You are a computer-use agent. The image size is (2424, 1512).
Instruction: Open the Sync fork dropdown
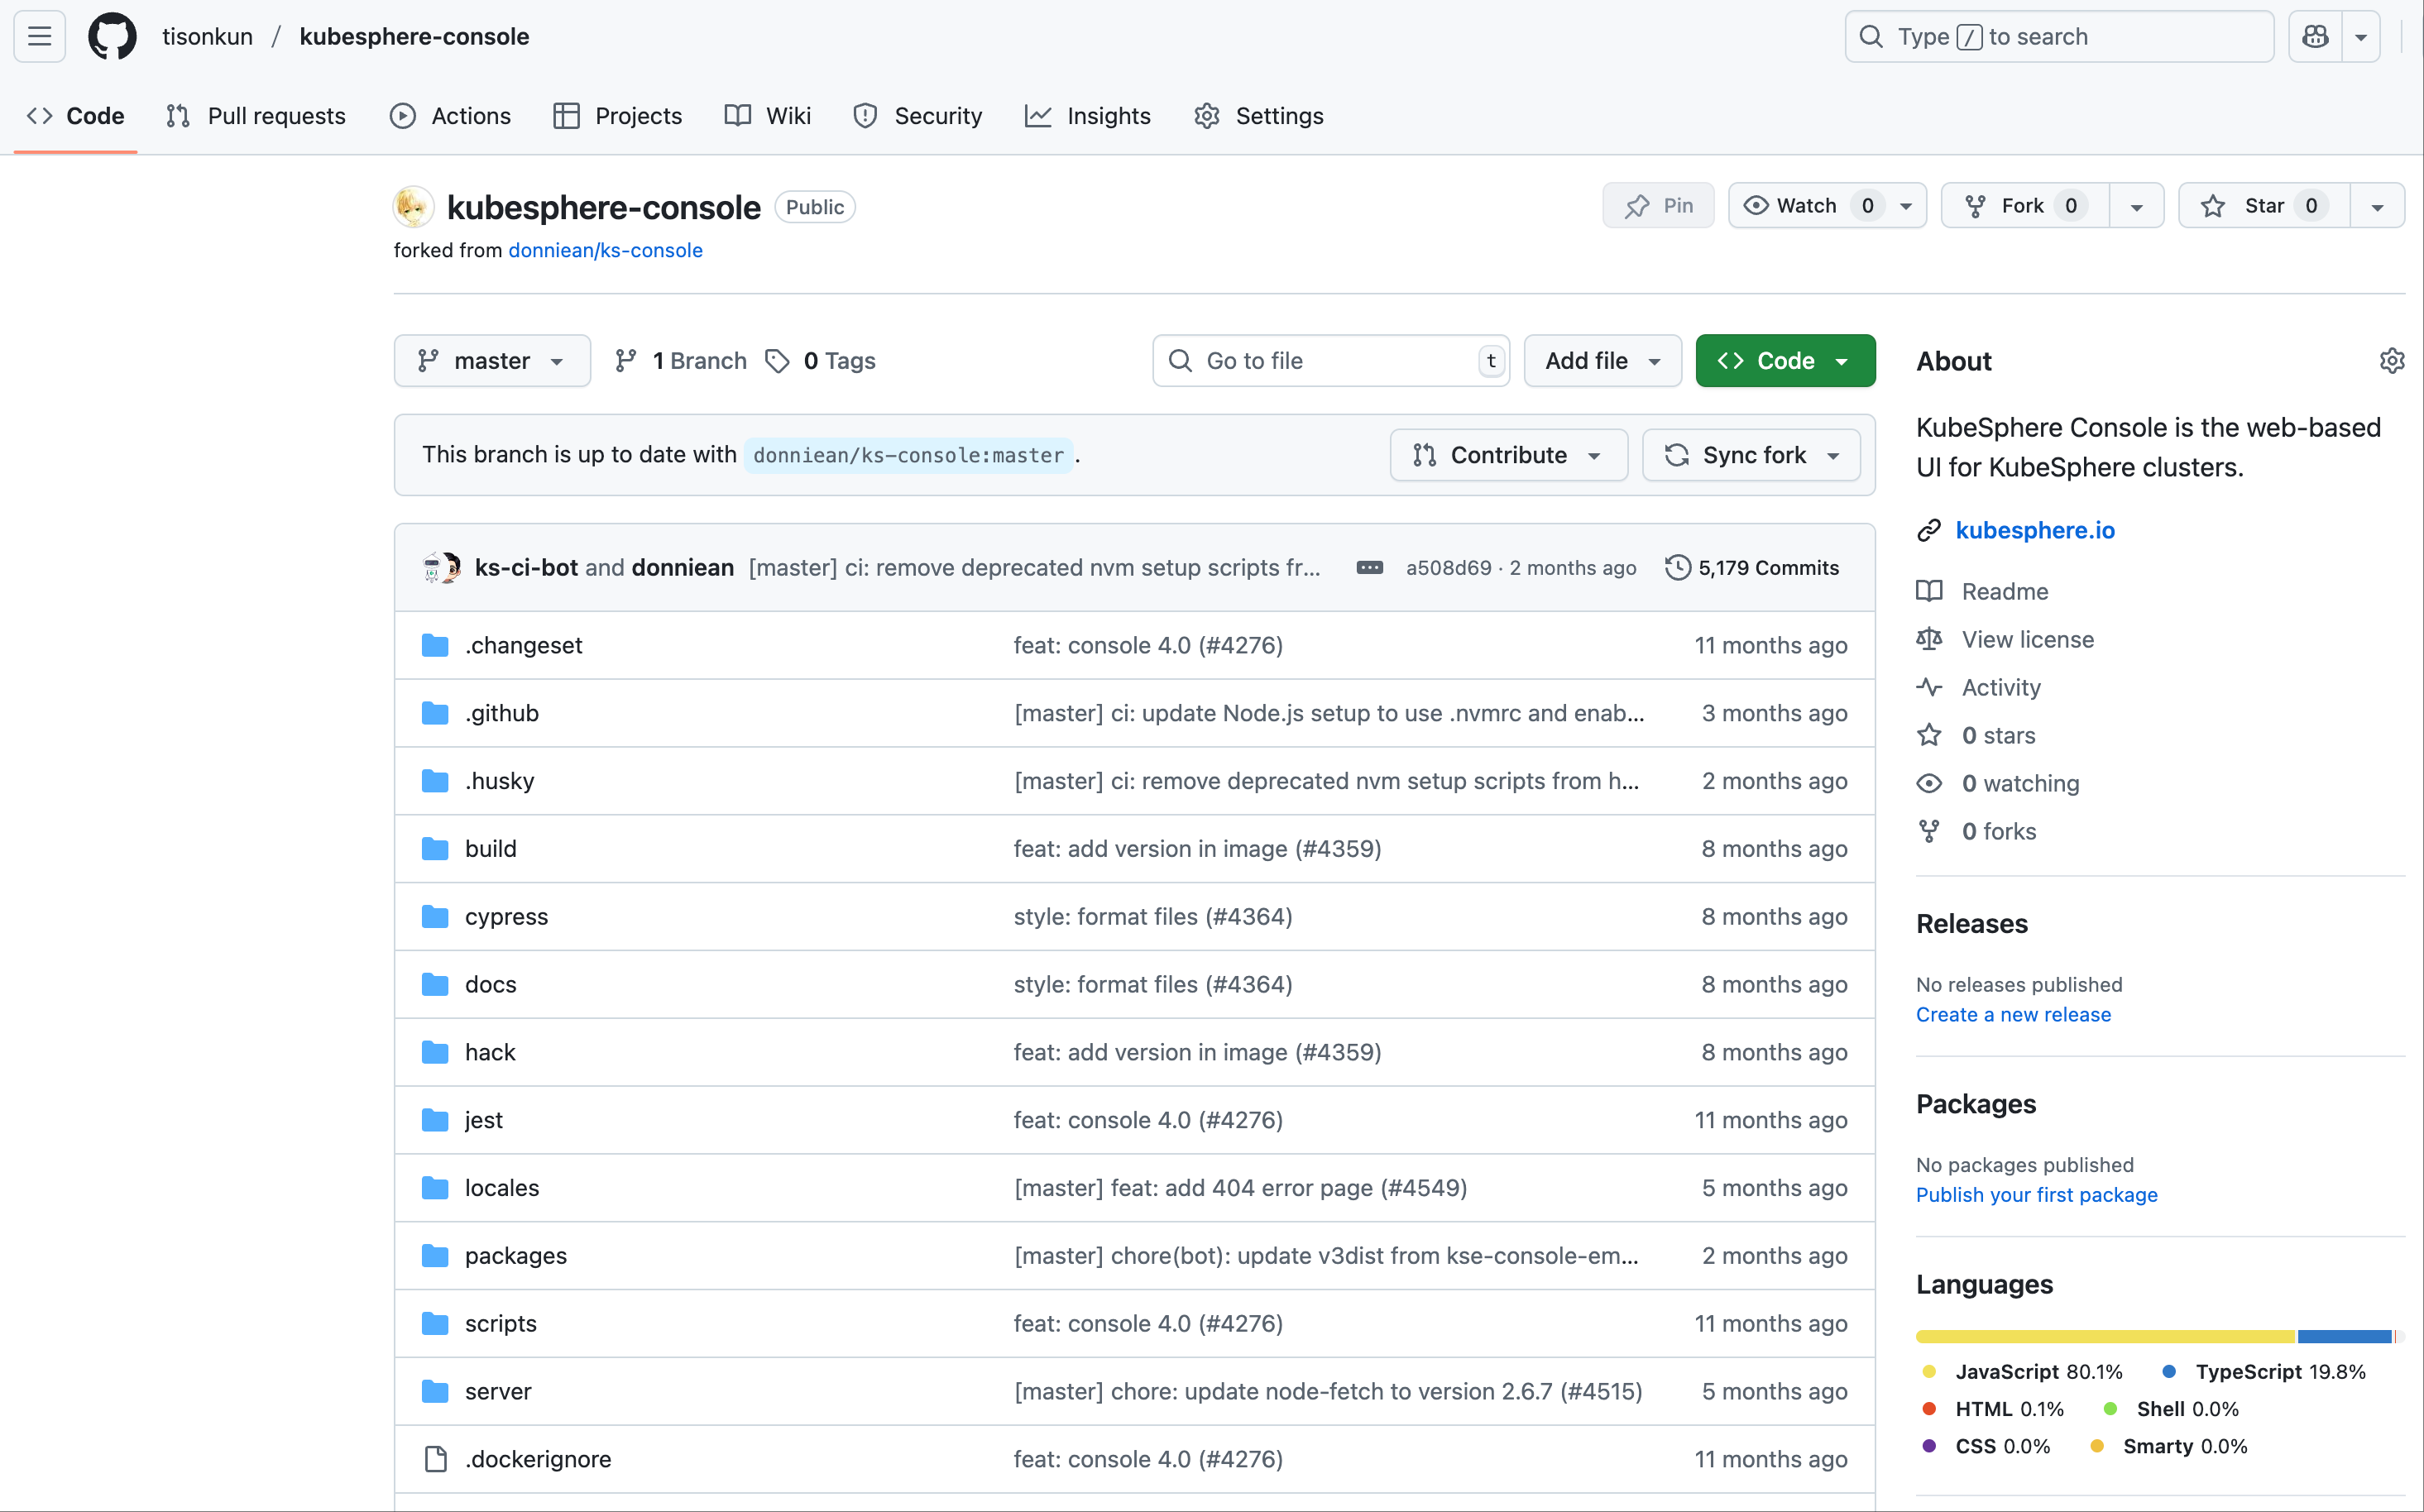[x=1752, y=455]
